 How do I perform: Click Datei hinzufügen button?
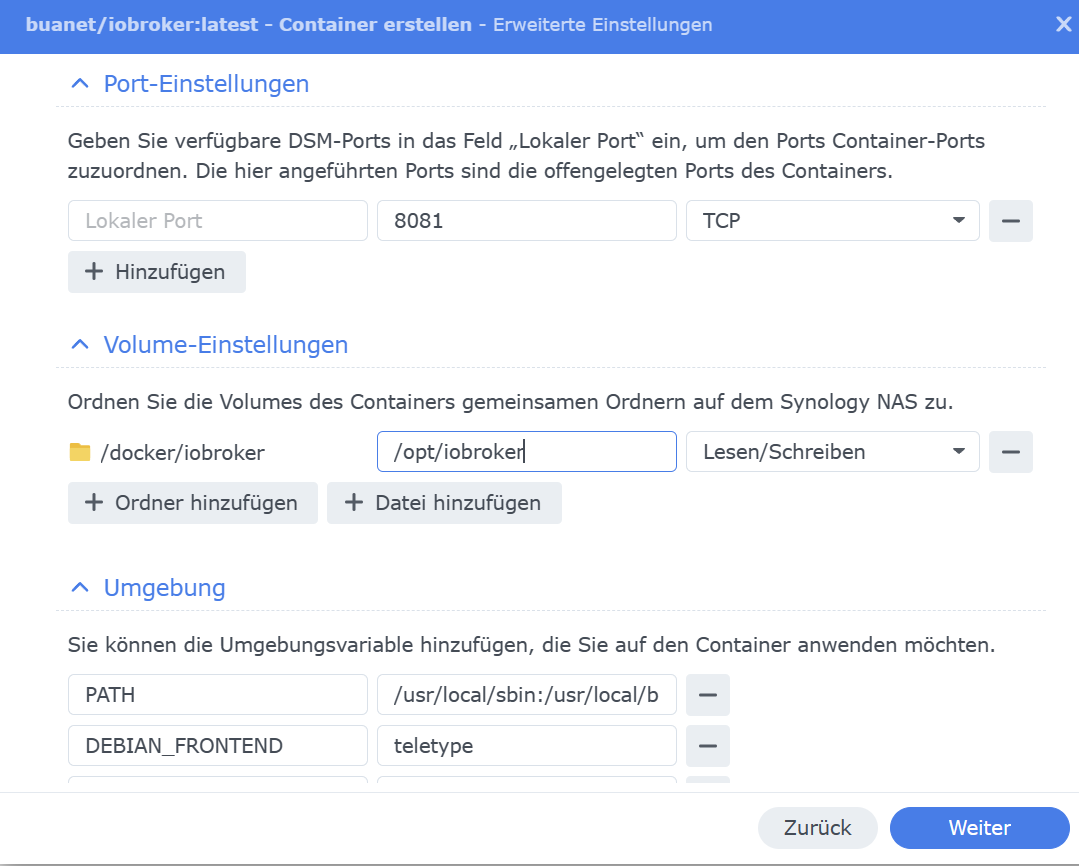(445, 503)
